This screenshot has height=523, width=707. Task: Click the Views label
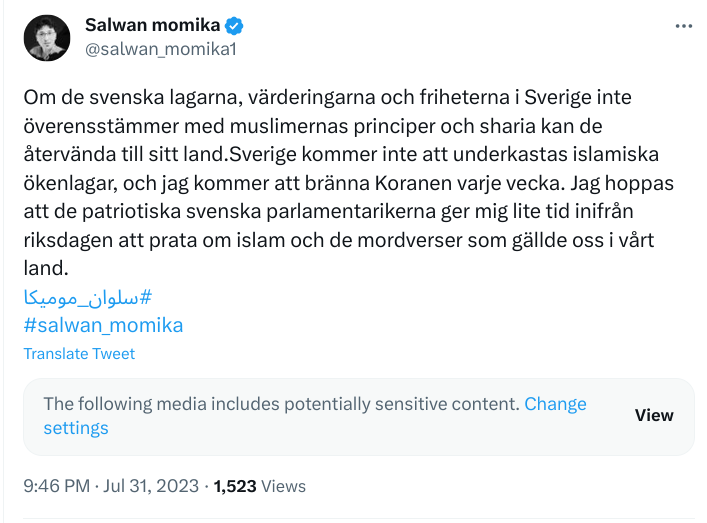pyautogui.click(x=284, y=486)
